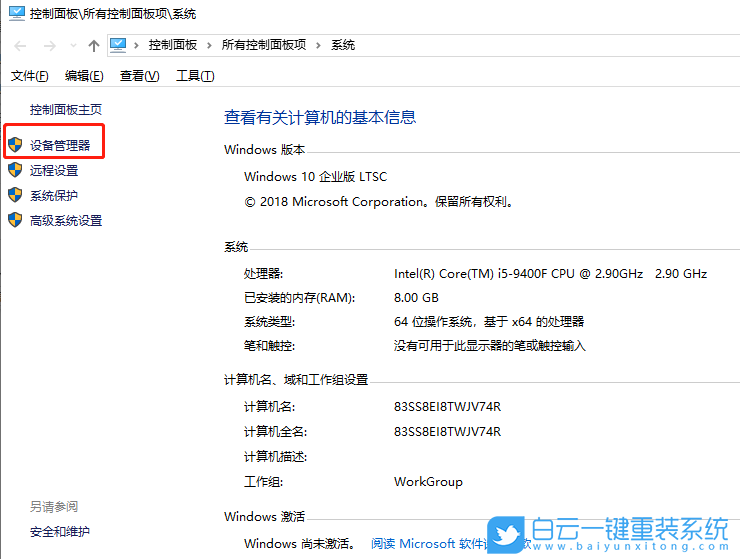Screen dimensions: 740x559
Task: Click computer name 83SS8EI8TWJV74R beside 计算机名
Action: pyautogui.click(x=447, y=407)
